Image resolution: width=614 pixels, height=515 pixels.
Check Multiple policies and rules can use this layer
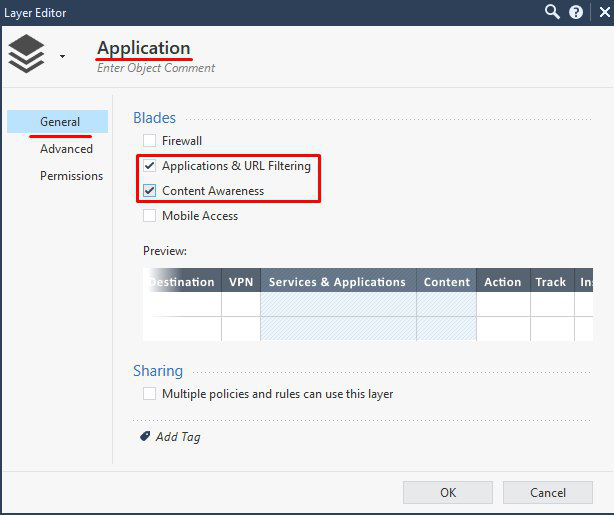(149, 394)
